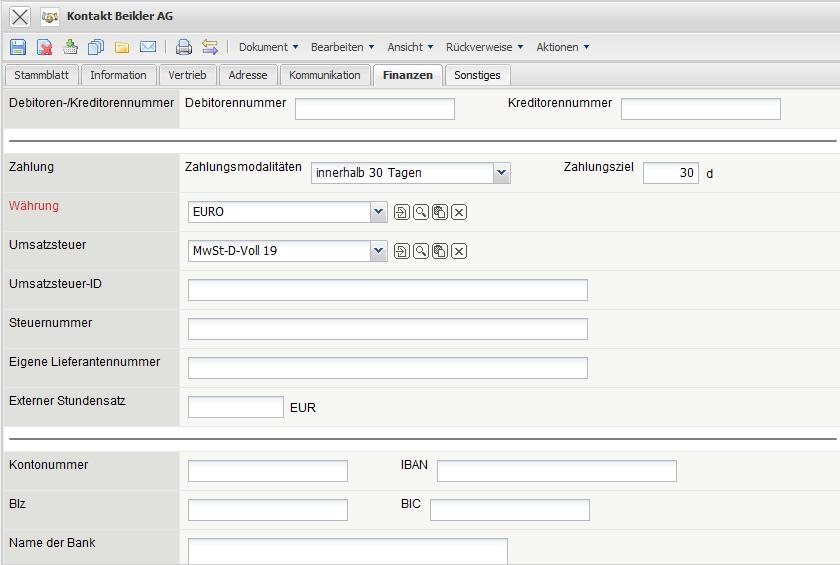The width and height of the screenshot is (840, 565).
Task: Click the magnifier search icon beside Währung
Action: click(421, 212)
